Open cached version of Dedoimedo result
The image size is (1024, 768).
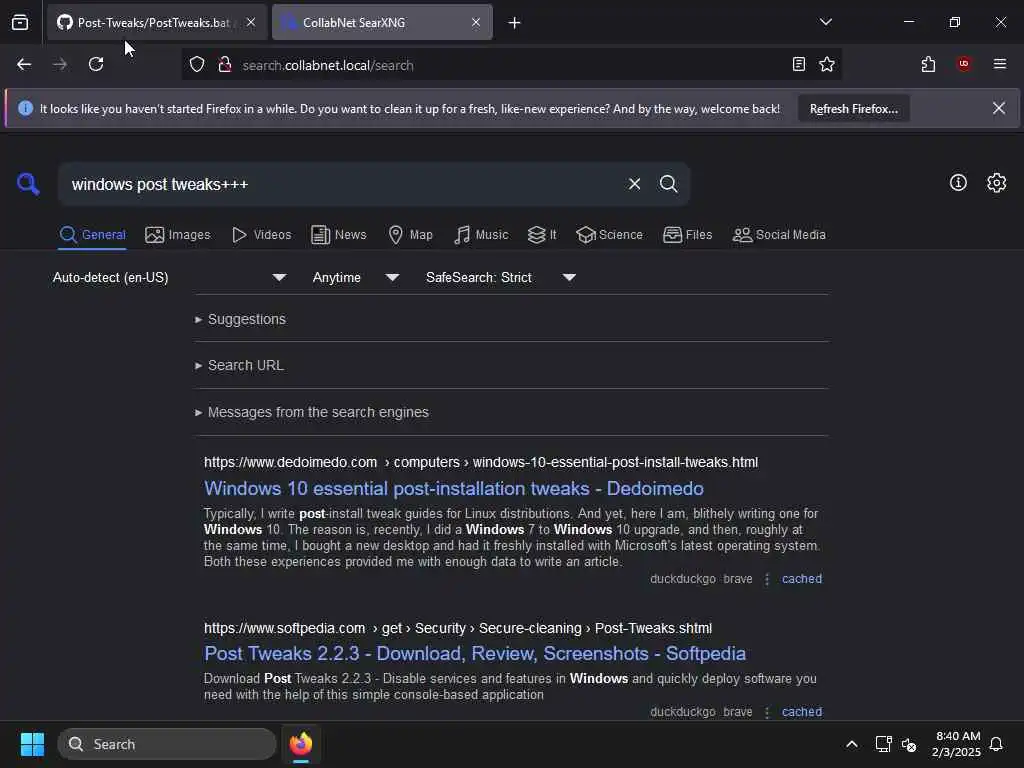point(802,579)
